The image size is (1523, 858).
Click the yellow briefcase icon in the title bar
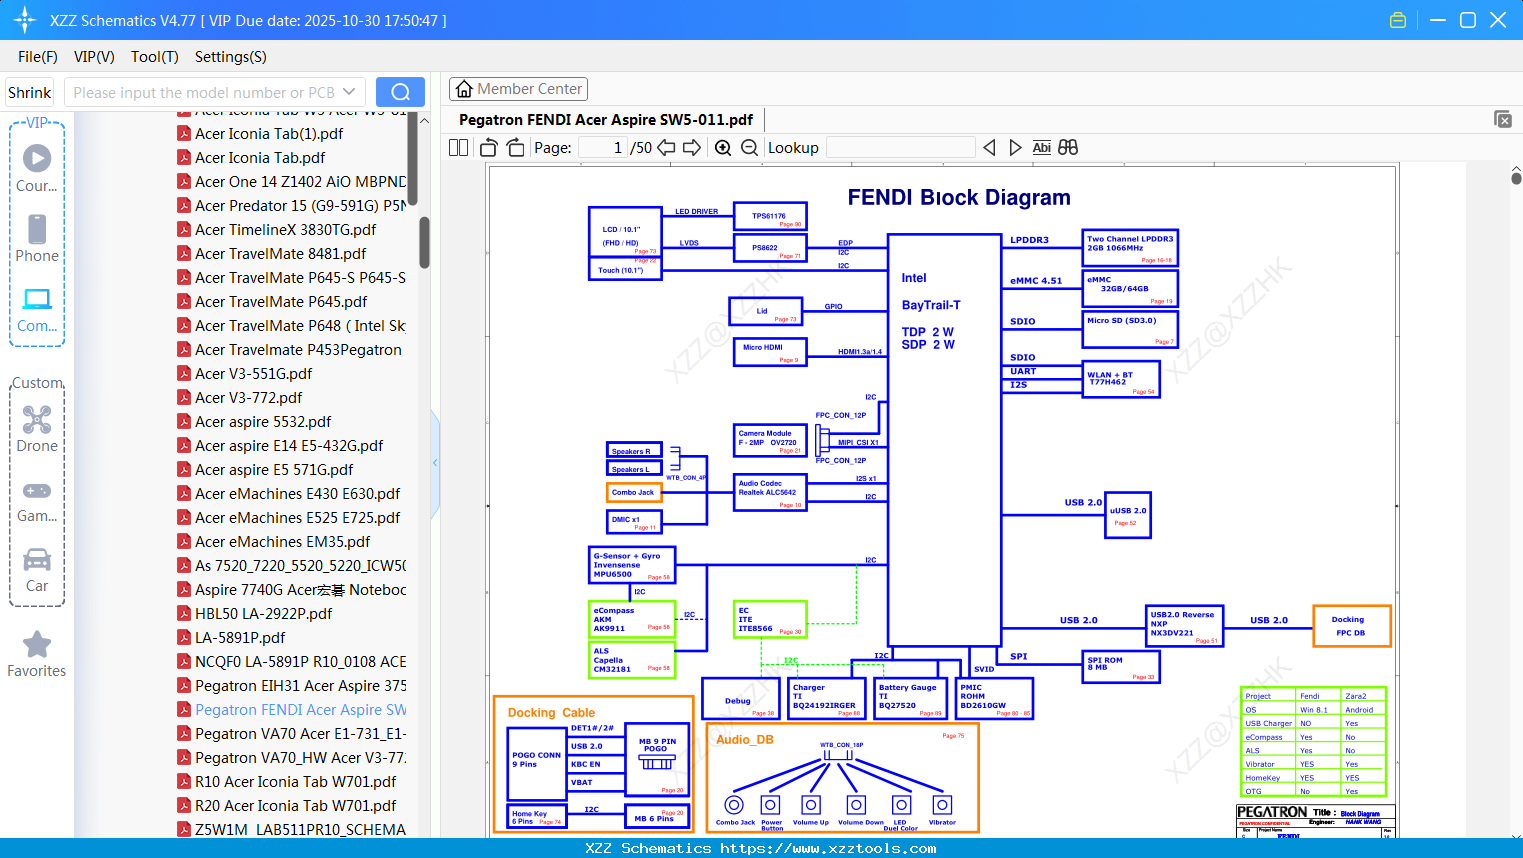pyautogui.click(x=1398, y=20)
